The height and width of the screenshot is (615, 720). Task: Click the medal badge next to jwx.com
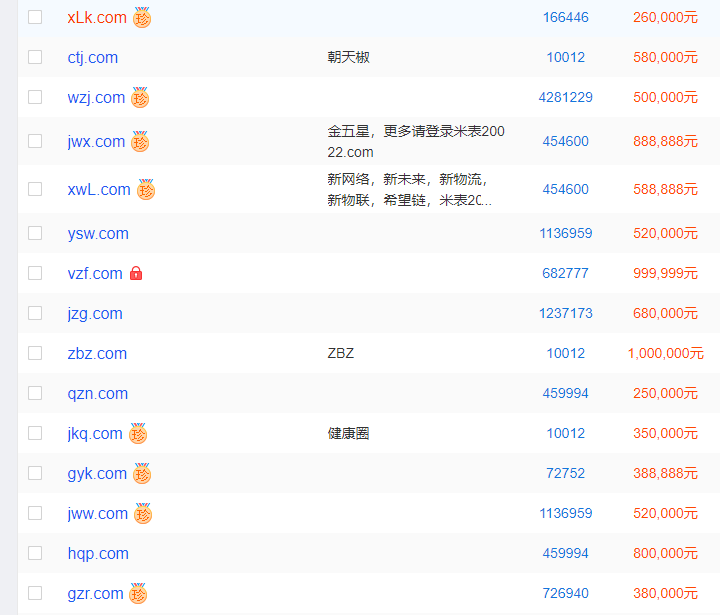pos(140,141)
